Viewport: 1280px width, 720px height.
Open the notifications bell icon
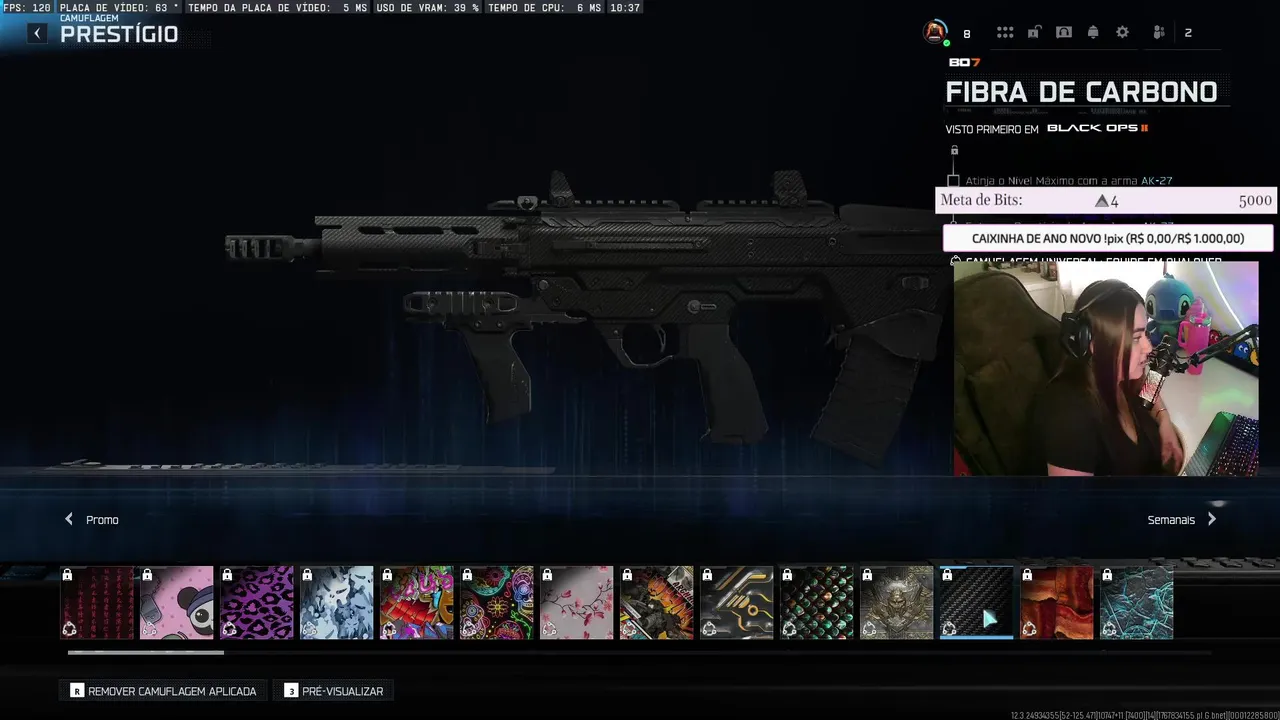[1093, 32]
